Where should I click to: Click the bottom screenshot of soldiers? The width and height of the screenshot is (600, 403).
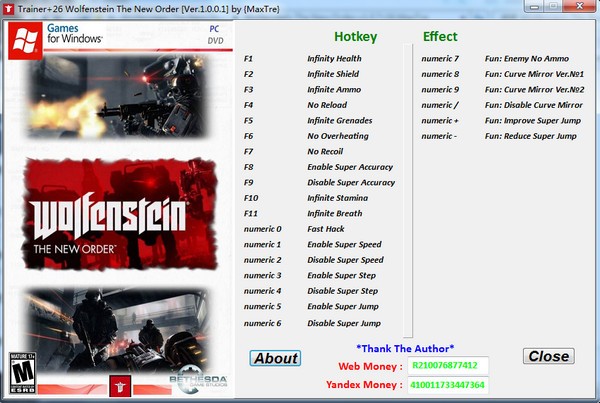(117, 330)
